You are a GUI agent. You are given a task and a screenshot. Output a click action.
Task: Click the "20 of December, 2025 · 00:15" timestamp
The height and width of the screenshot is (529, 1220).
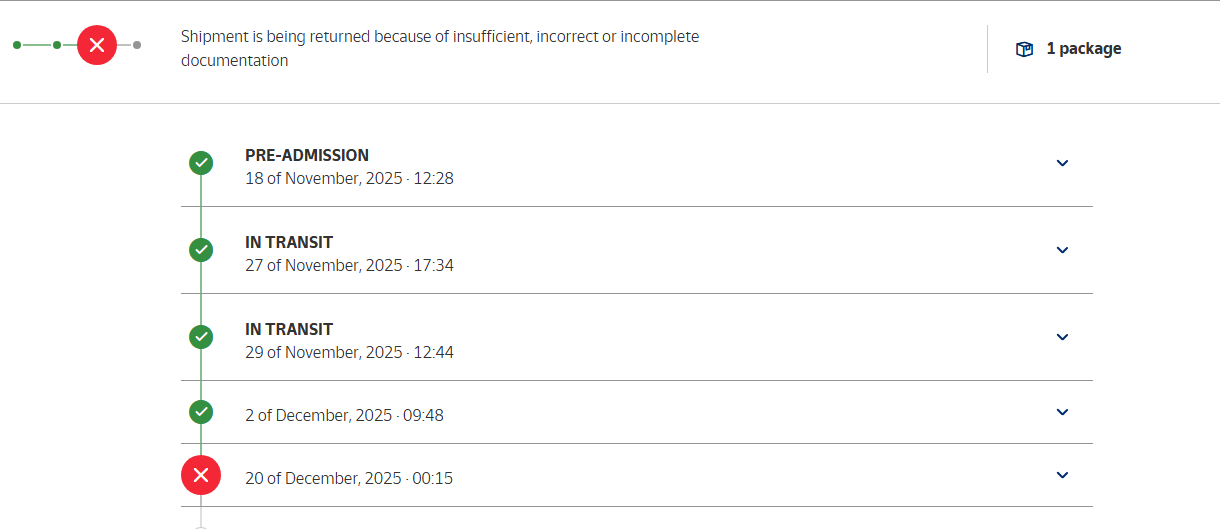point(349,478)
